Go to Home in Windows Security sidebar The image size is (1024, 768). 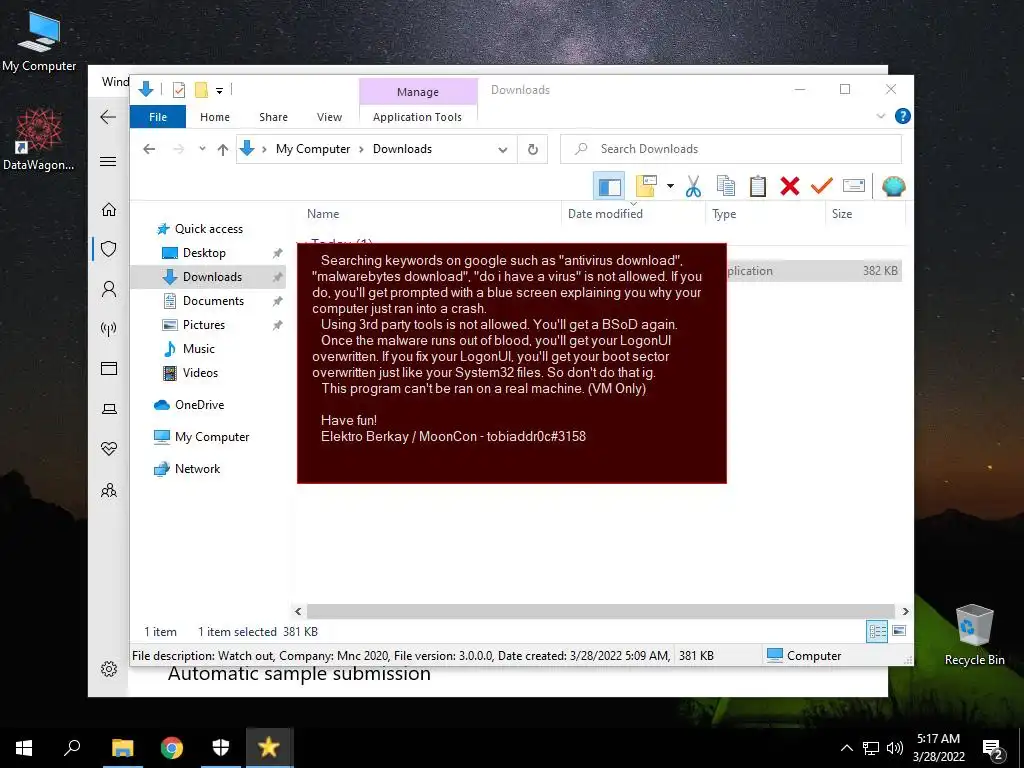point(108,209)
